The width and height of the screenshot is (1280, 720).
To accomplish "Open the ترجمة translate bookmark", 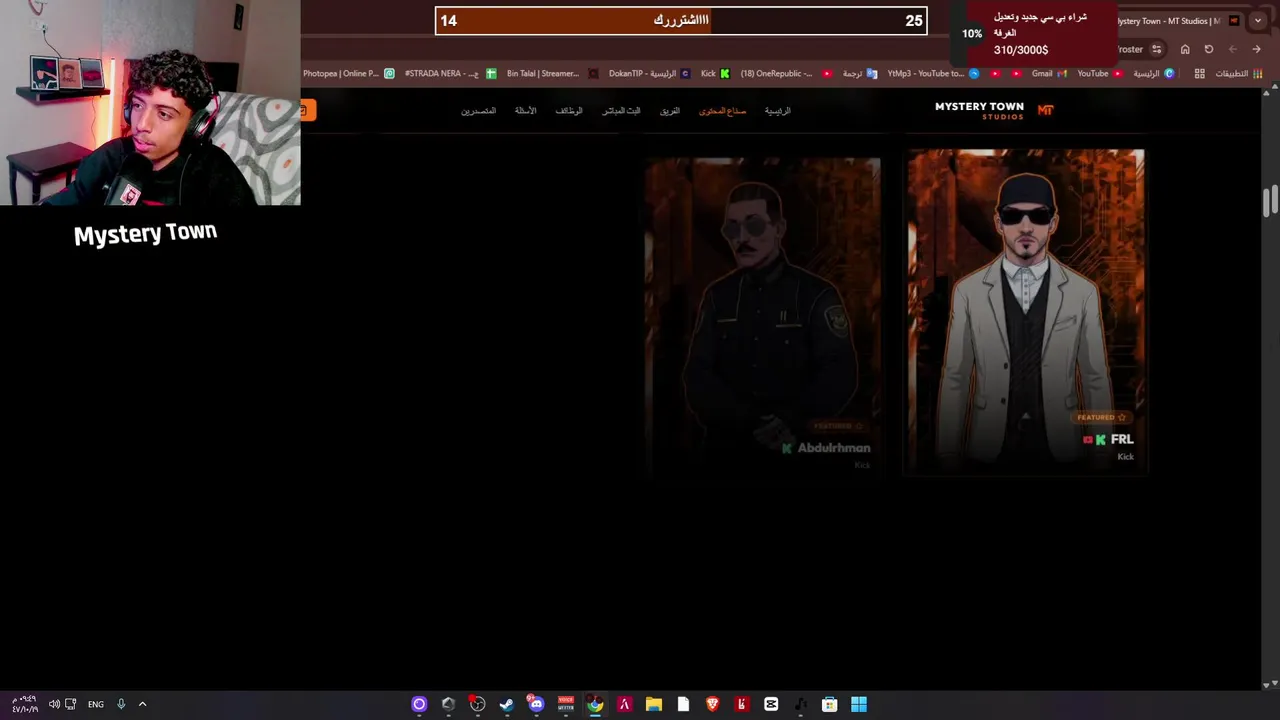I will (x=860, y=73).
